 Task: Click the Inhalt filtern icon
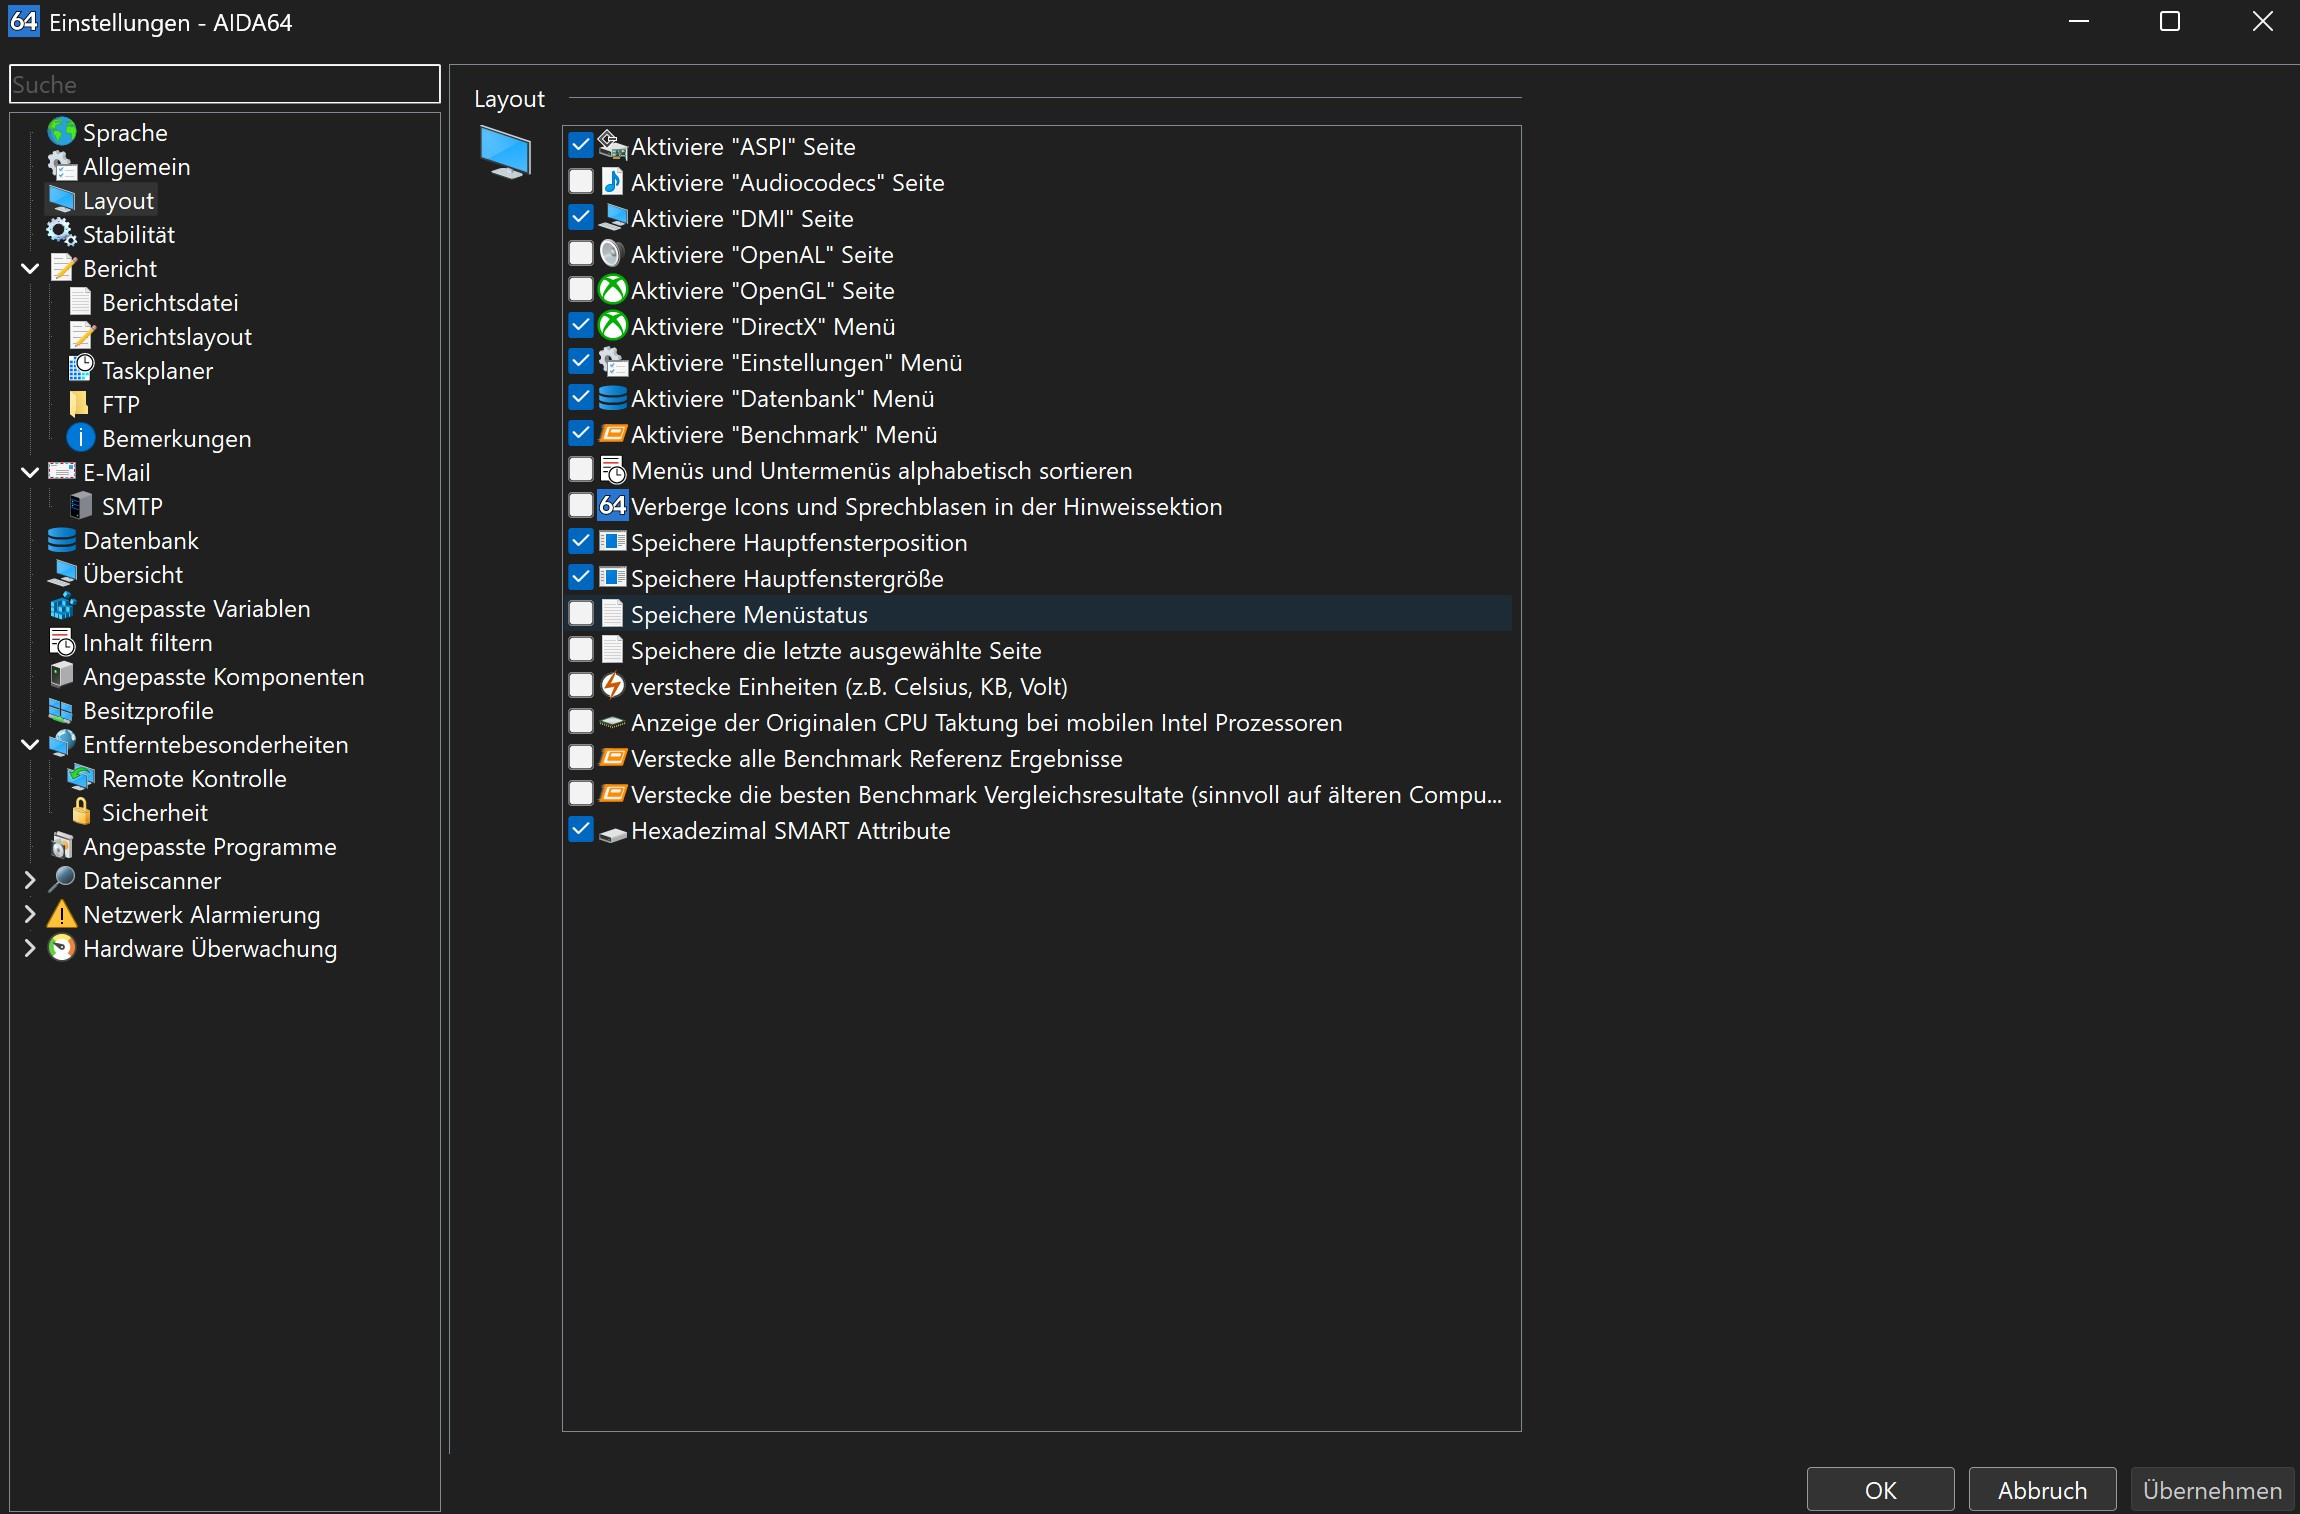62,642
